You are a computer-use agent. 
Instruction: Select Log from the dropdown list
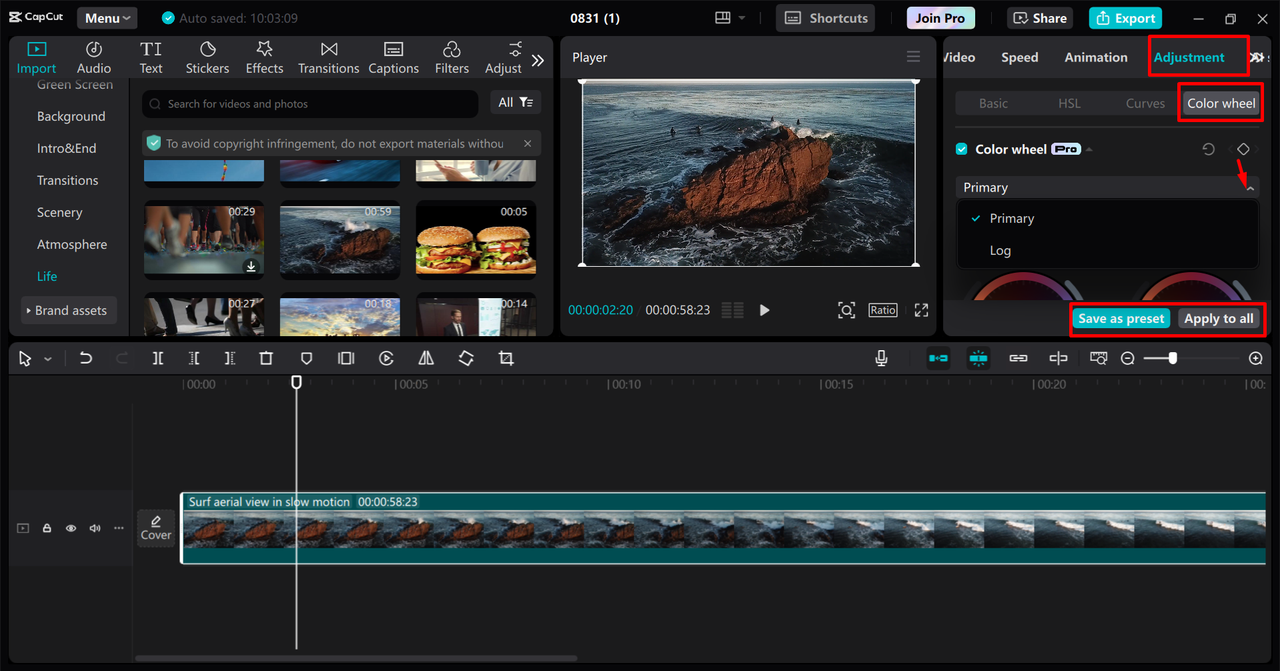1107,250
